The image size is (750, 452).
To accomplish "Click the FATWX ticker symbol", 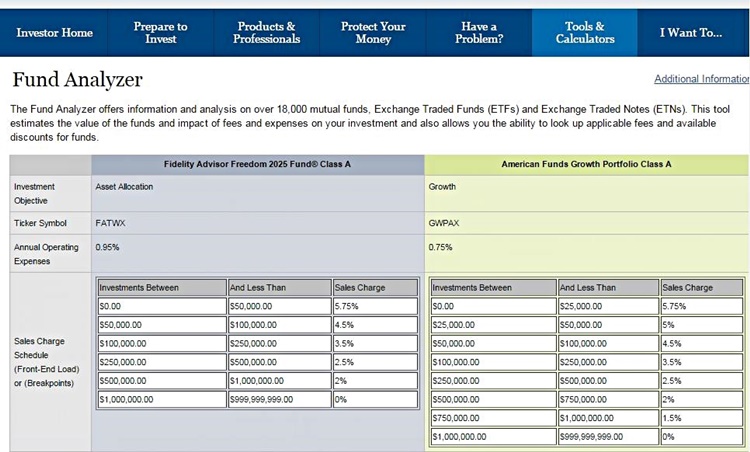I will pyautogui.click(x=110, y=223).
